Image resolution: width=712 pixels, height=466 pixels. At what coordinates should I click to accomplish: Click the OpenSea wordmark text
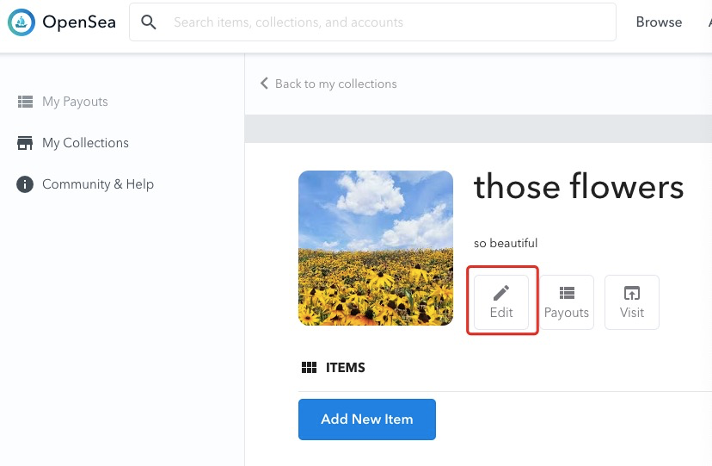79,22
